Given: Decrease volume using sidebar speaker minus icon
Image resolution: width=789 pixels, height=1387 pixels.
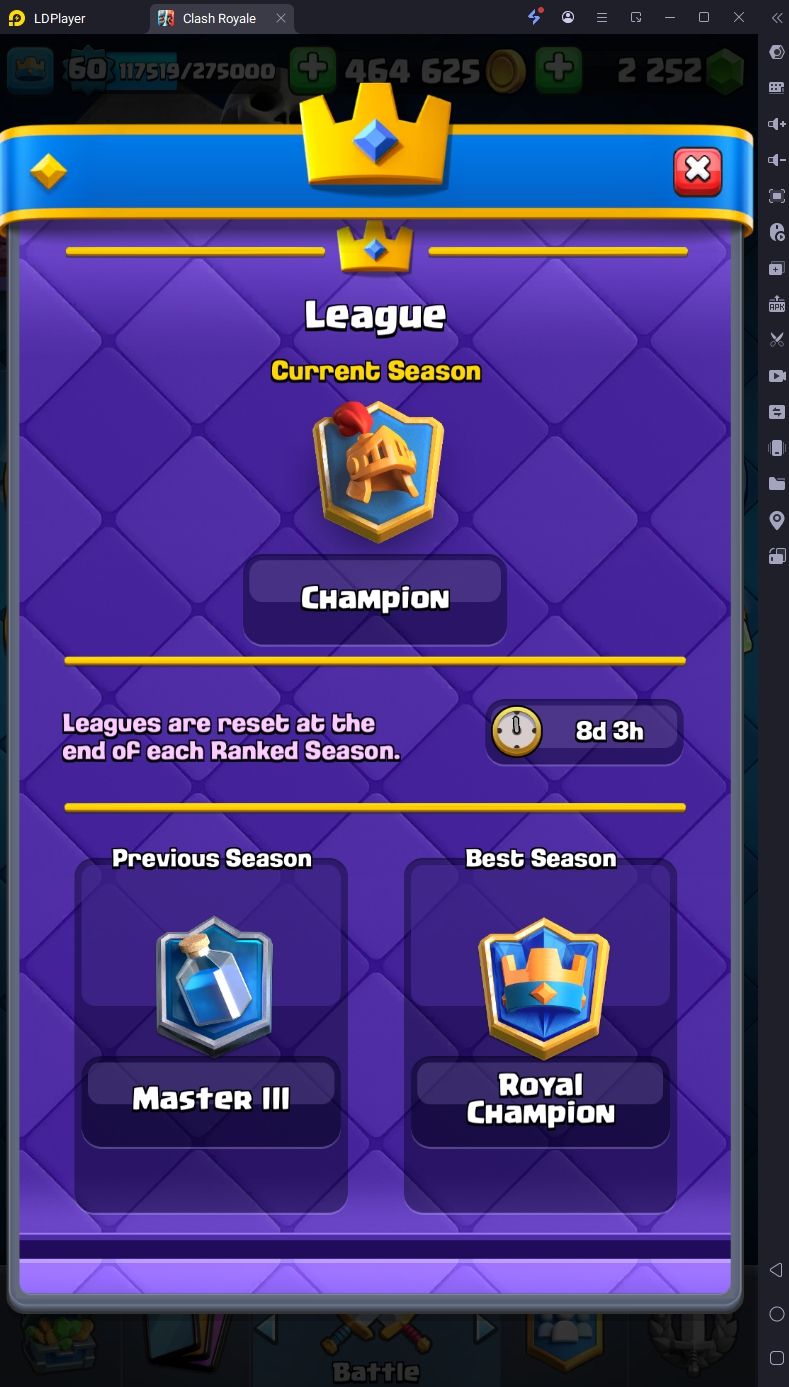Looking at the screenshot, I should (776, 160).
